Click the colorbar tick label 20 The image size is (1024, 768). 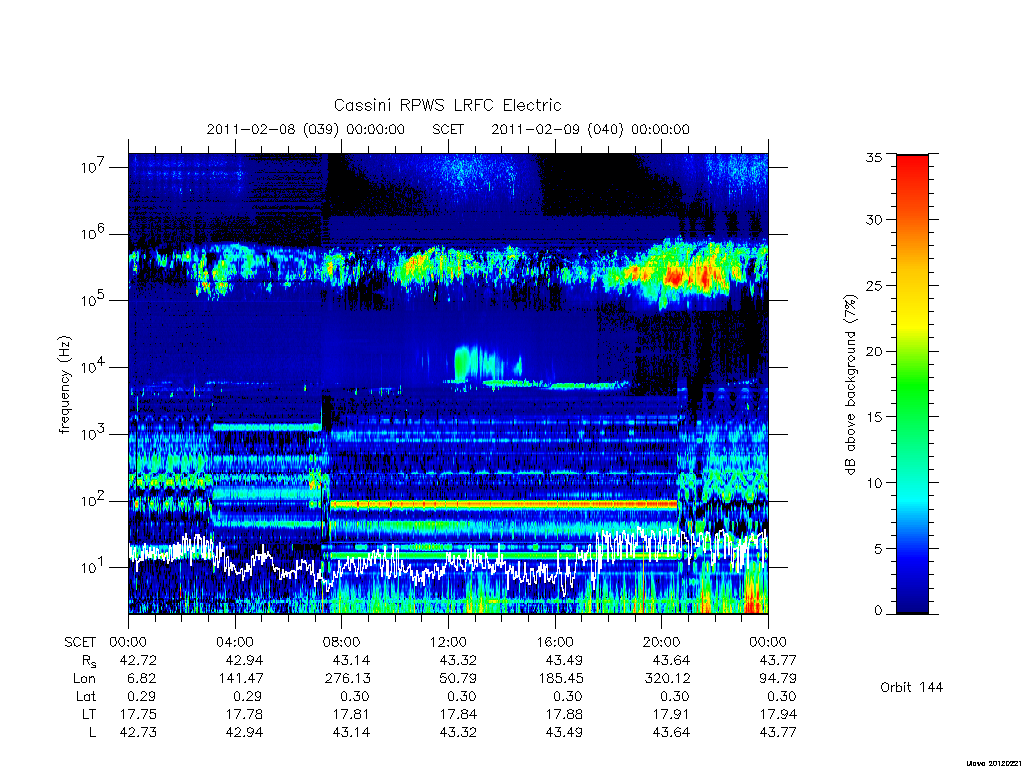pyautogui.click(x=874, y=351)
